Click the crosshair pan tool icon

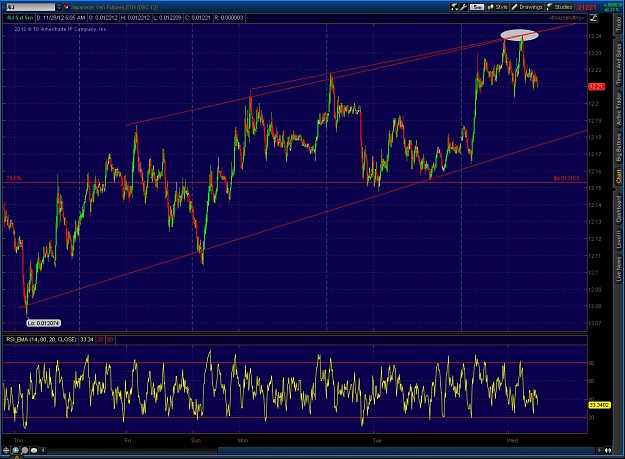[6, 450]
